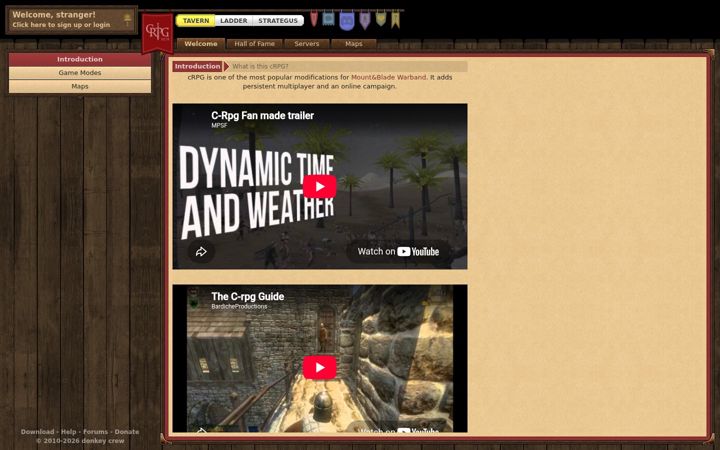Click the red pennant banner icon
The height and width of the screenshot is (450, 720).
(314, 19)
